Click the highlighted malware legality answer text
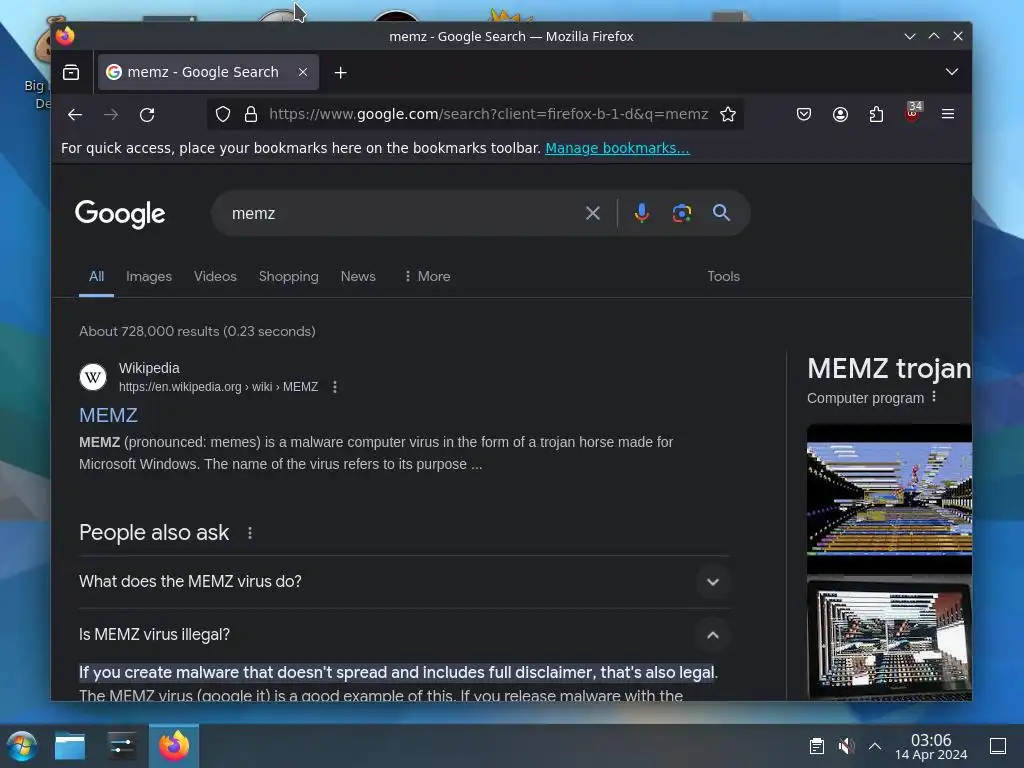Image resolution: width=1024 pixels, height=768 pixels. (x=398, y=673)
